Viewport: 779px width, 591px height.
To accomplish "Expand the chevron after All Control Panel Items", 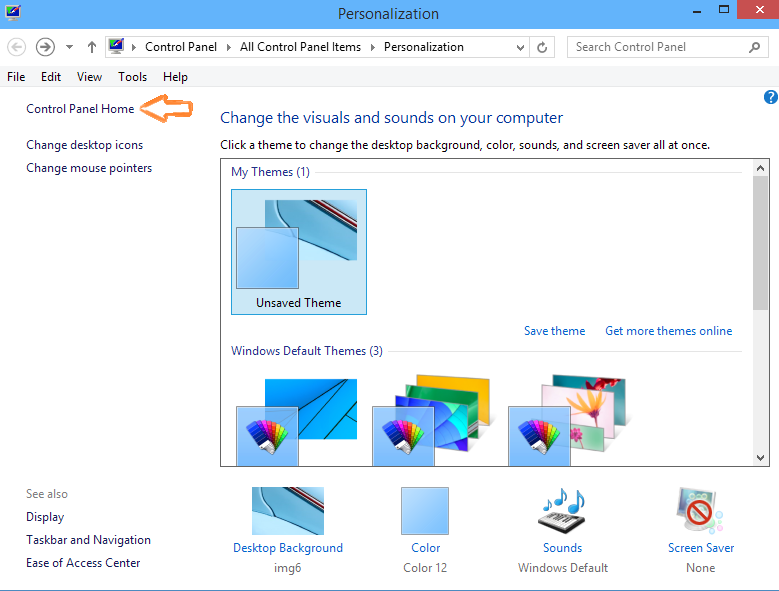I will [373, 47].
